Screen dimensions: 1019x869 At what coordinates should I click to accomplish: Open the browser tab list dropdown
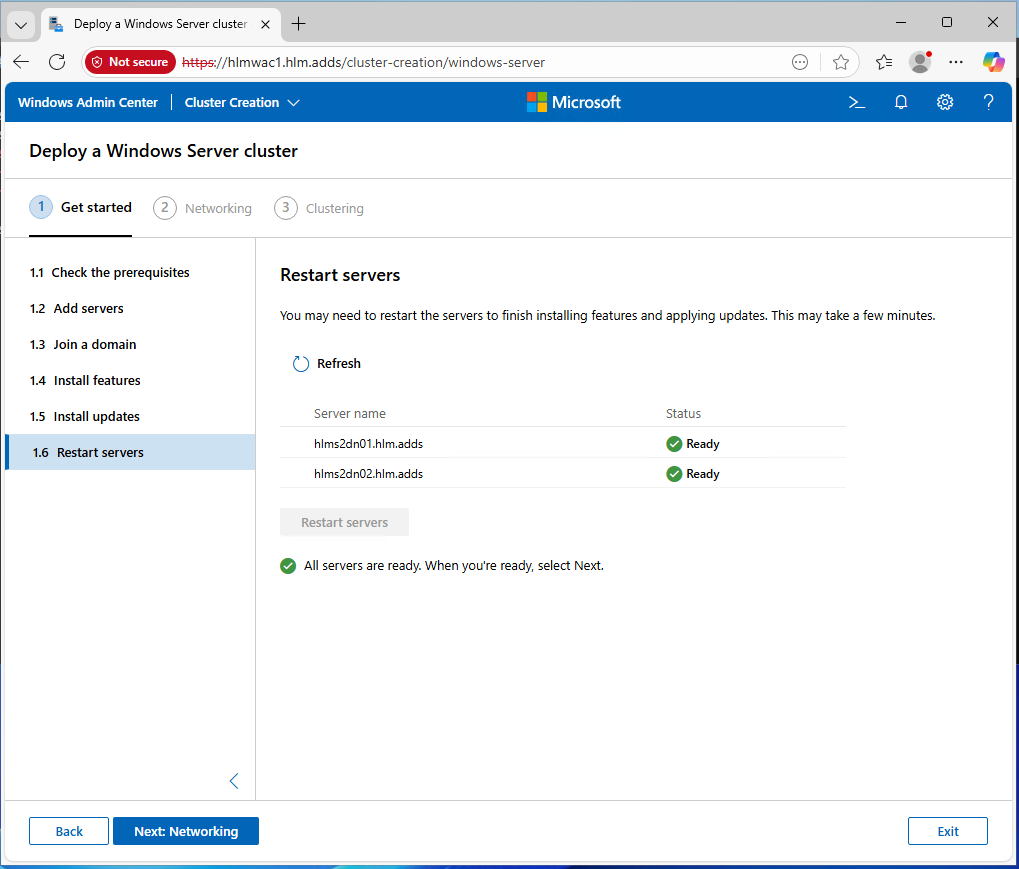tap(21, 24)
